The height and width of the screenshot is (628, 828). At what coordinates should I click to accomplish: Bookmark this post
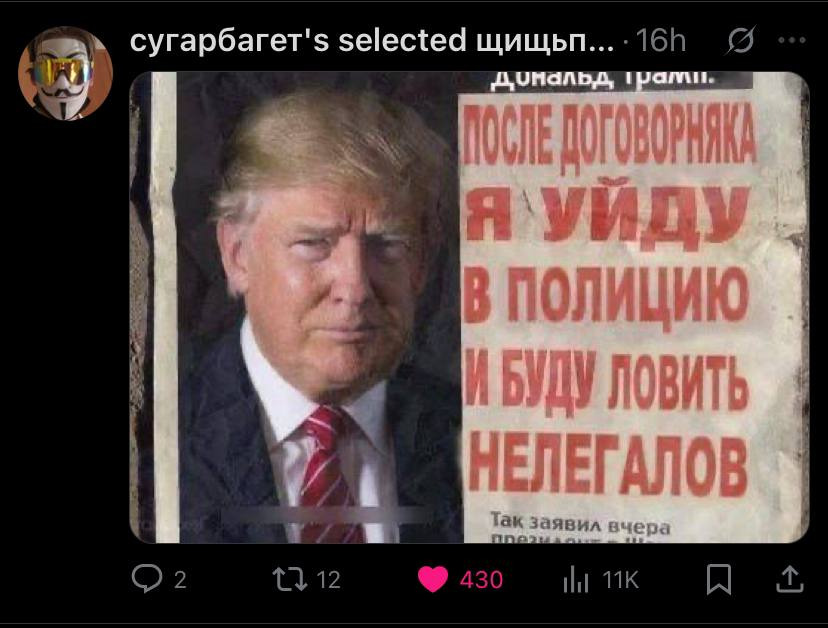719,579
